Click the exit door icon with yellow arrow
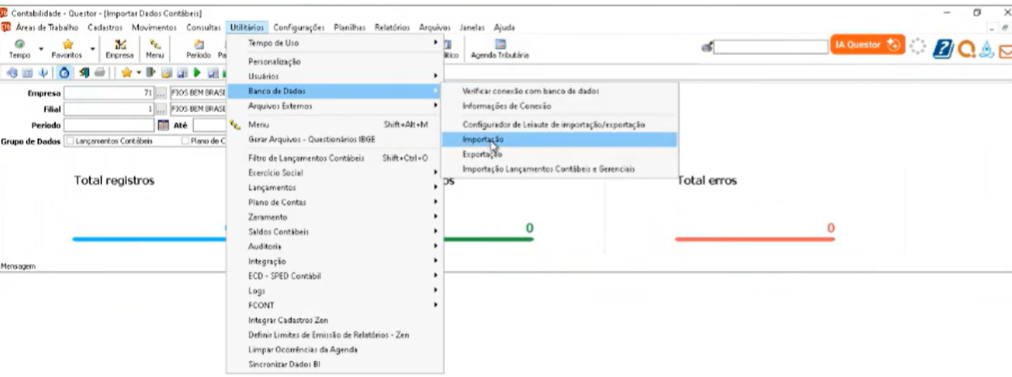This screenshot has width=1012, height=377. click(x=84, y=73)
